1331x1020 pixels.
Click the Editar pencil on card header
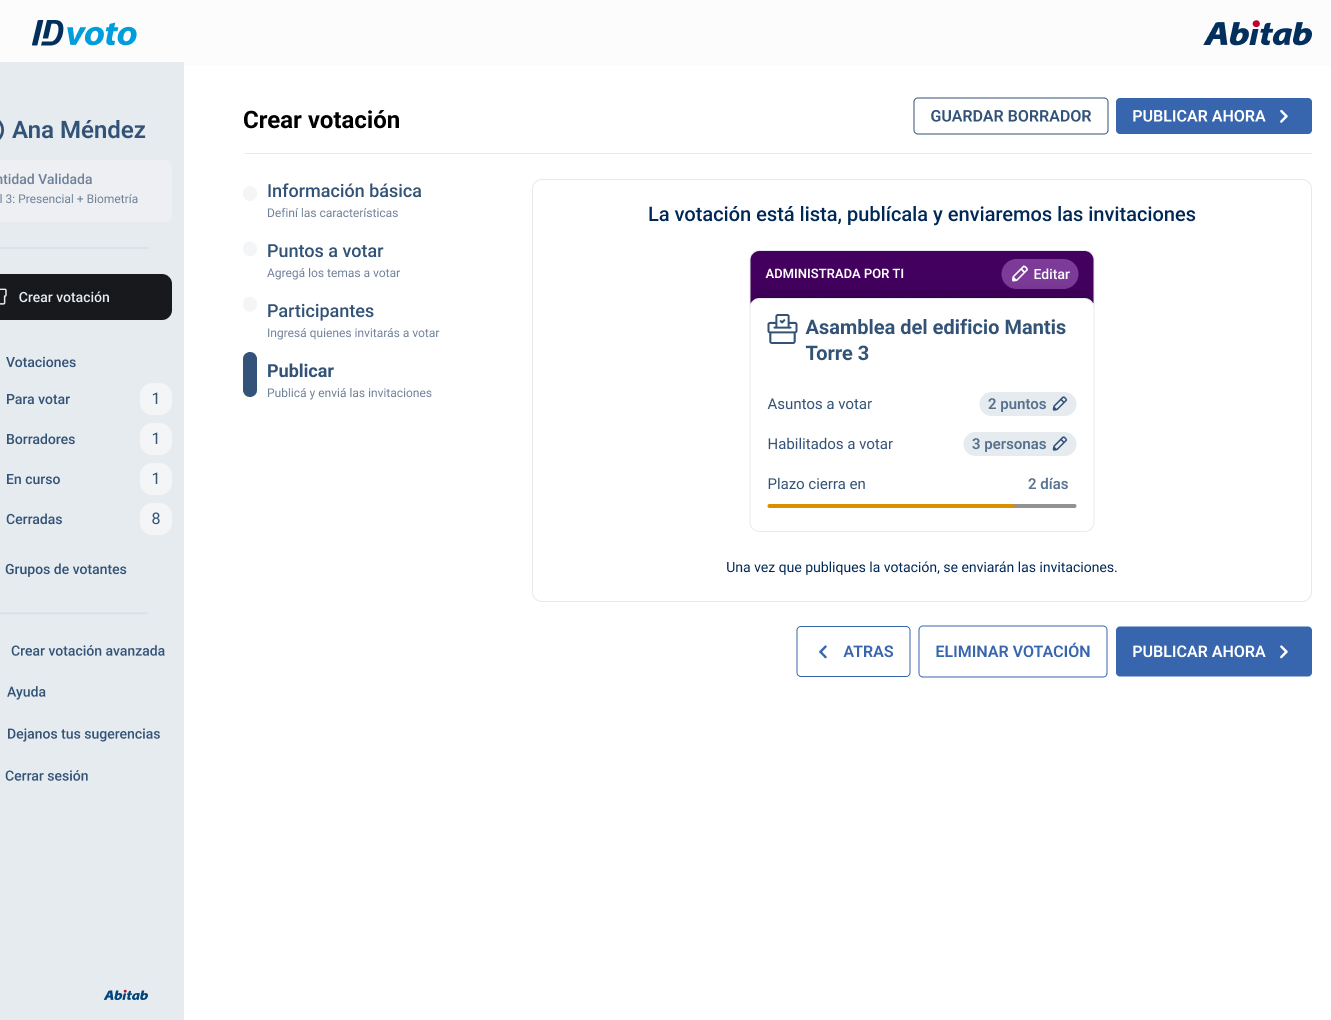pyautogui.click(x=1020, y=274)
